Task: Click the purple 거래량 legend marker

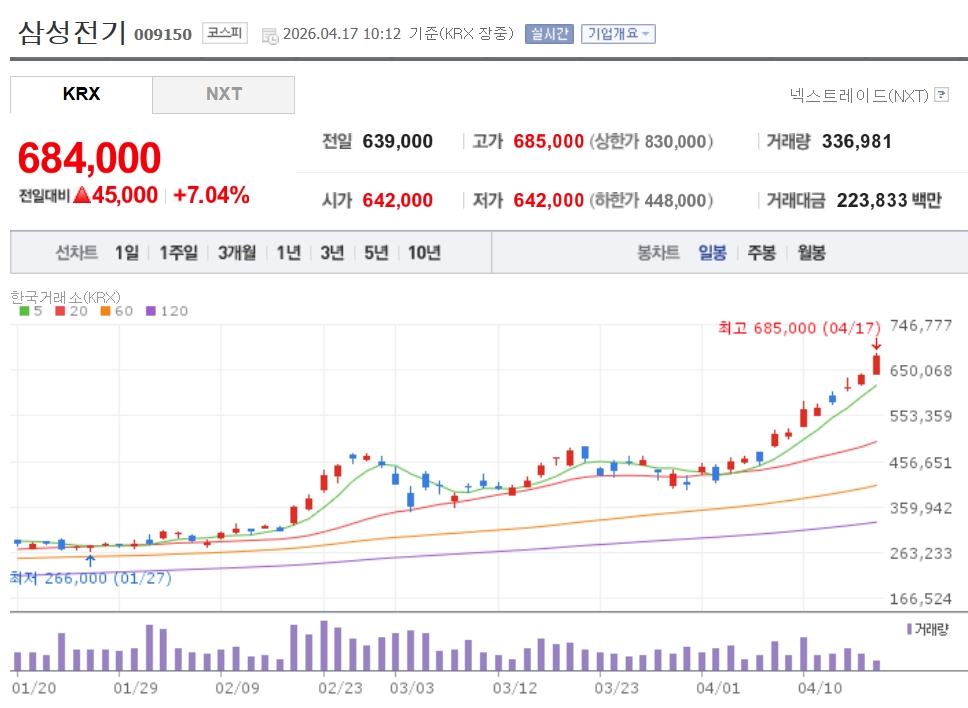Action: [908, 629]
